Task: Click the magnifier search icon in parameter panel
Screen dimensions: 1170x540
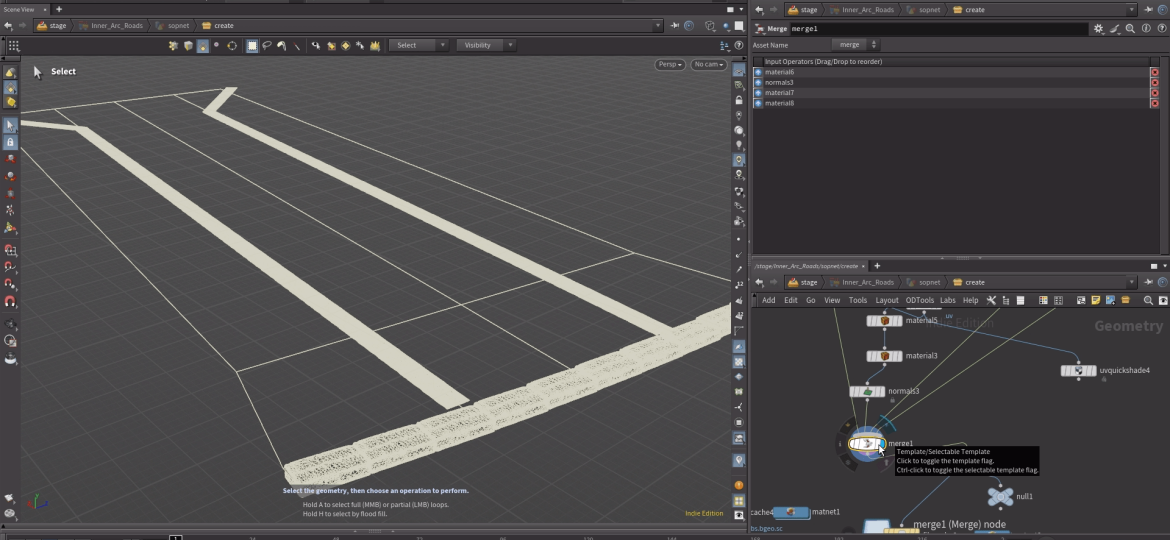Action: point(1130,29)
